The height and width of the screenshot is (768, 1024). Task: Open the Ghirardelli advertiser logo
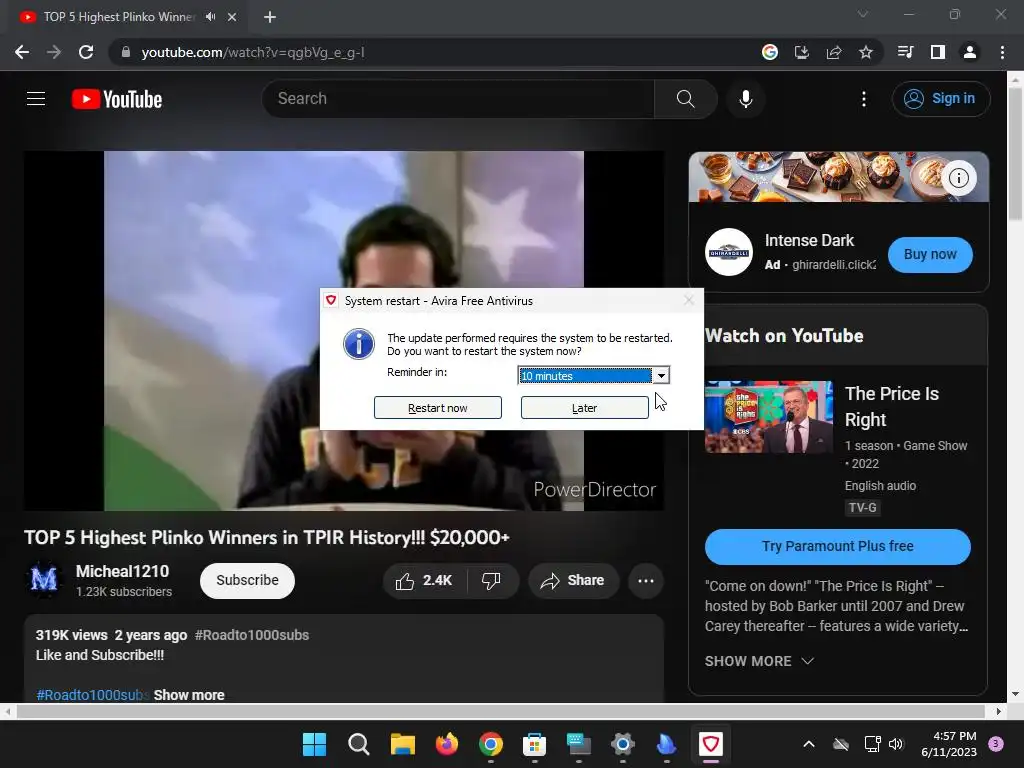729,252
